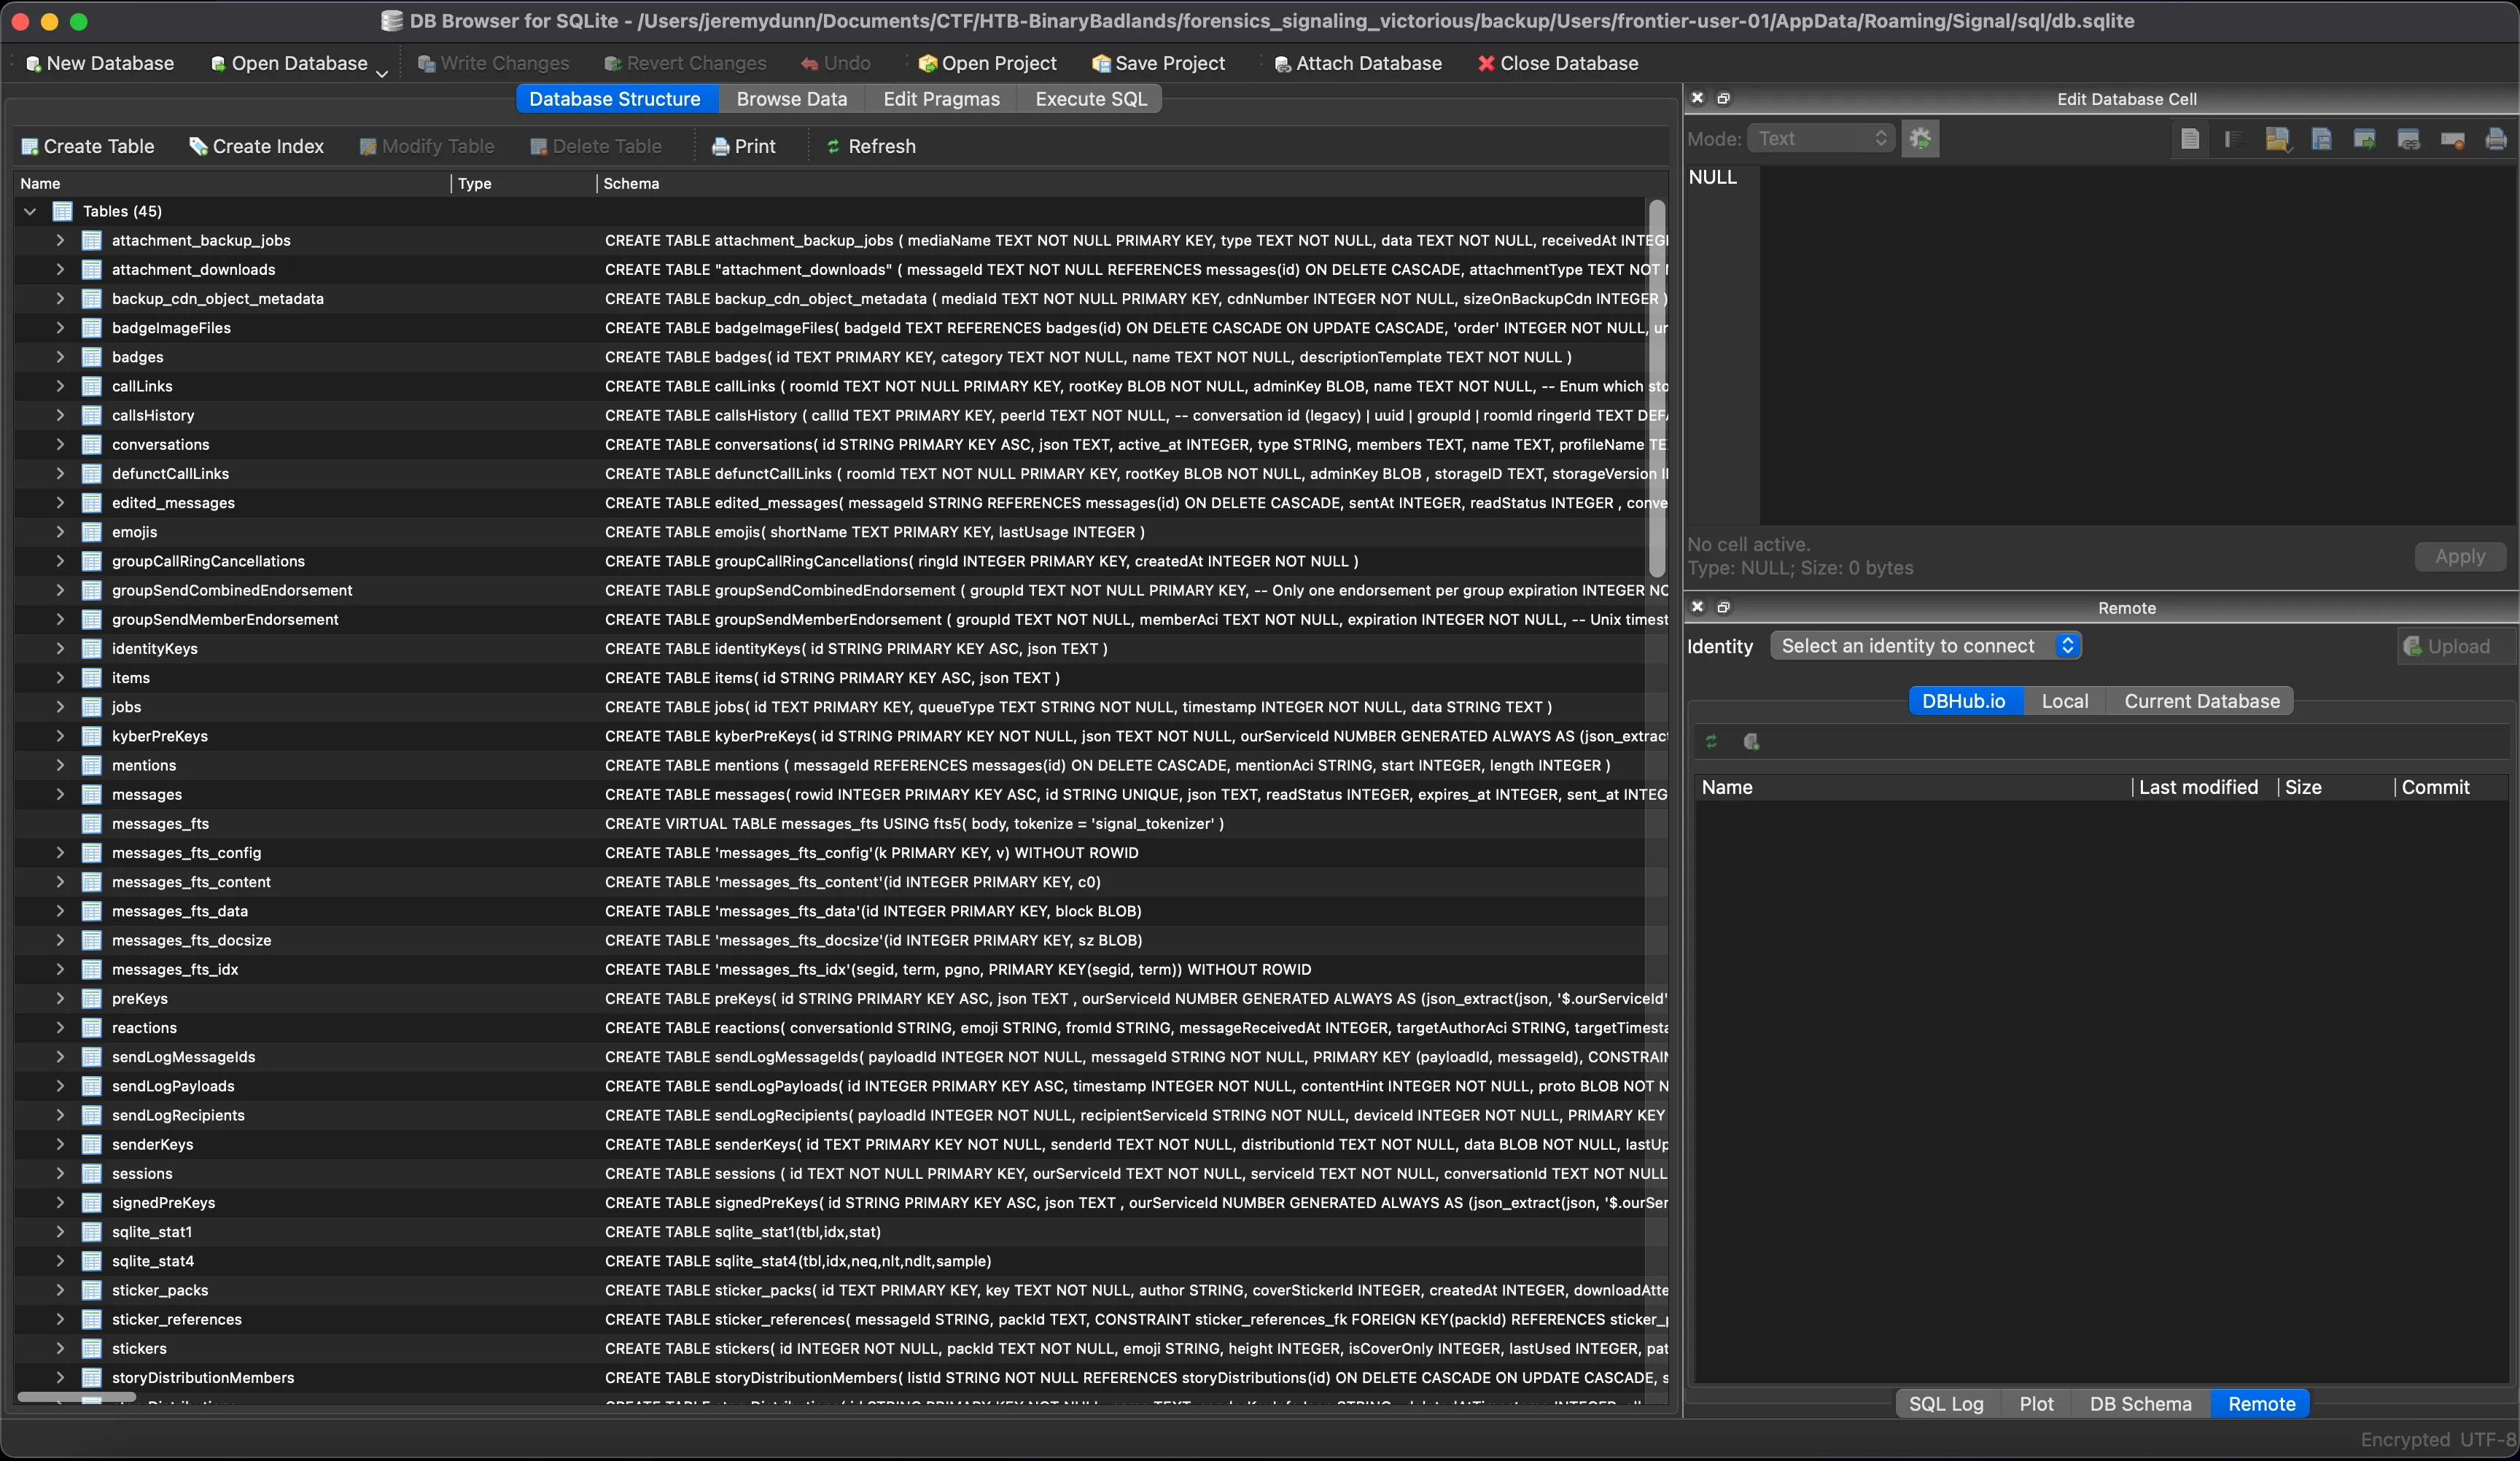Click the New Database toolbar button

pos(99,63)
